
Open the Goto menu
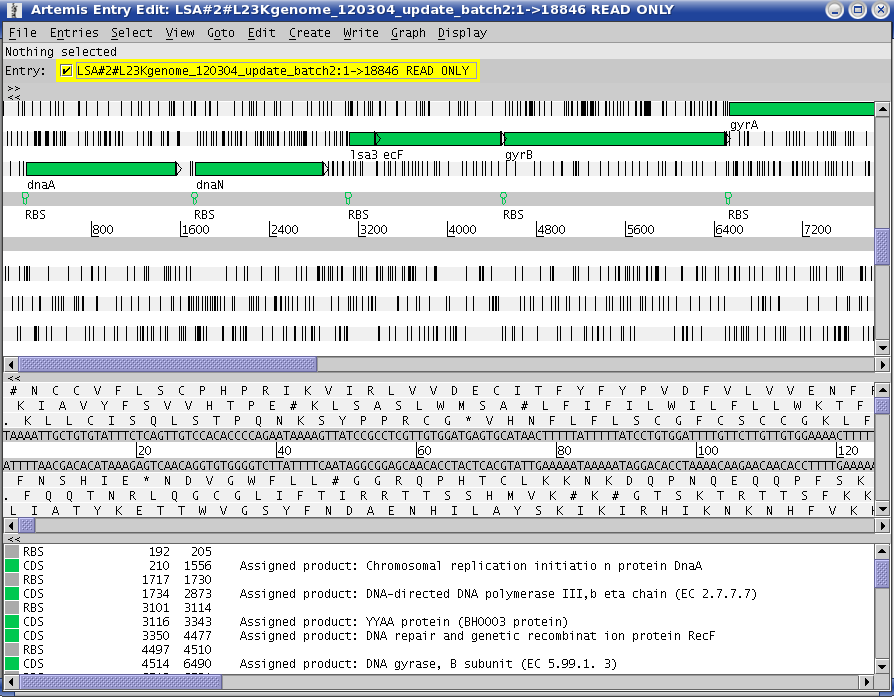pos(221,33)
